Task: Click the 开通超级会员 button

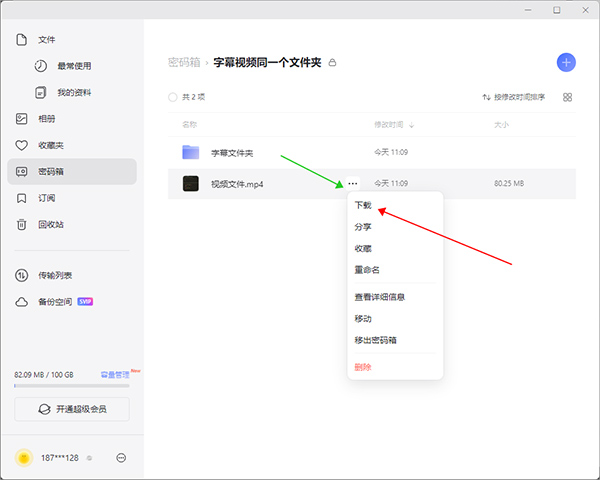Action: (72, 409)
